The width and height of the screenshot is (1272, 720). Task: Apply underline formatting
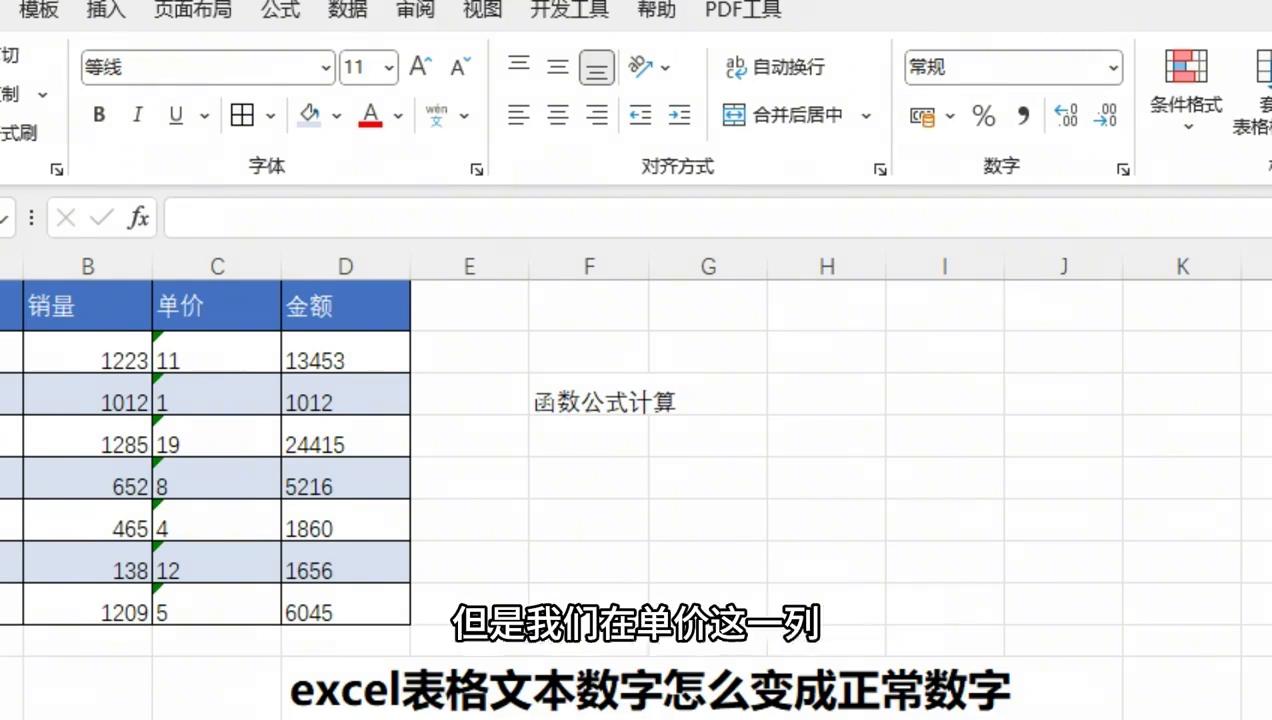[176, 115]
